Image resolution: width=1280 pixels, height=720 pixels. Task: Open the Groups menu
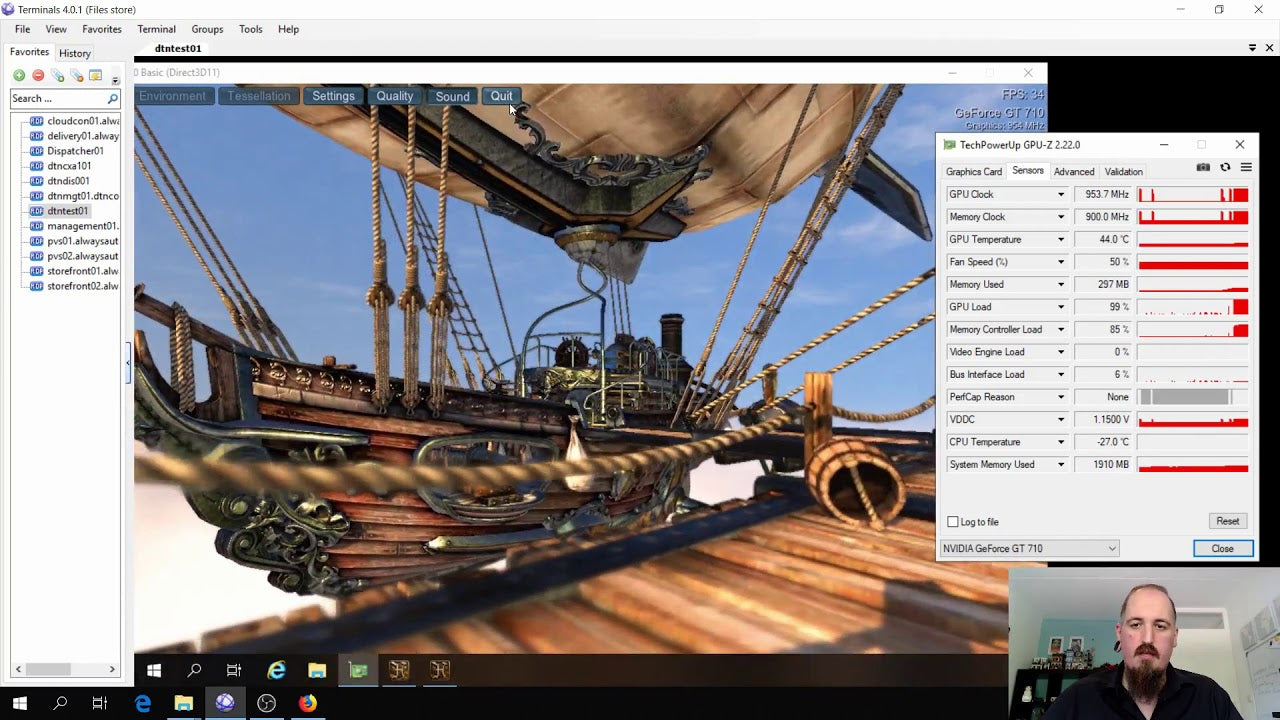(207, 29)
